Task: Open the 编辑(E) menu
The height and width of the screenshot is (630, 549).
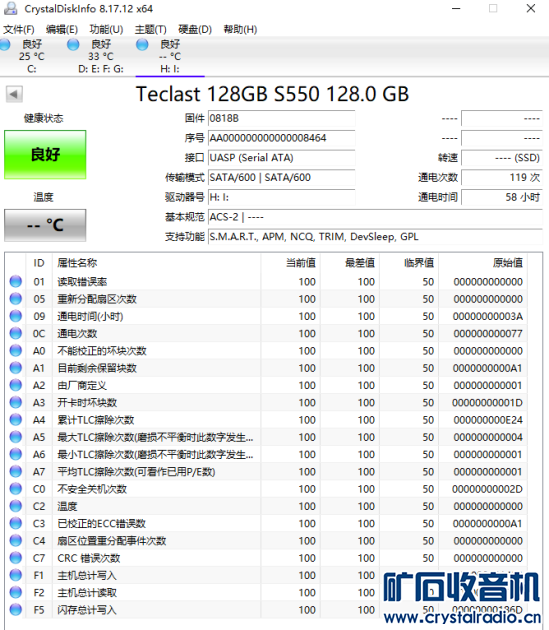Action: [61, 29]
